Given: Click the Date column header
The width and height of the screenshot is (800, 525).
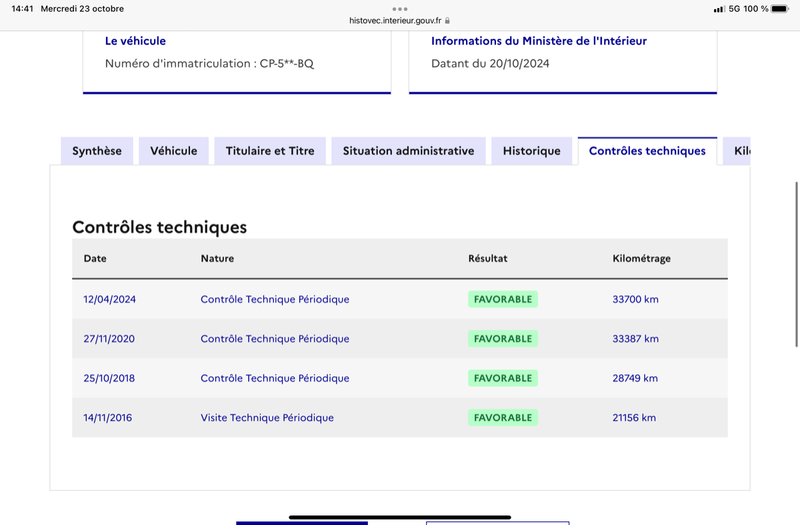Looking at the screenshot, I should point(95,259).
